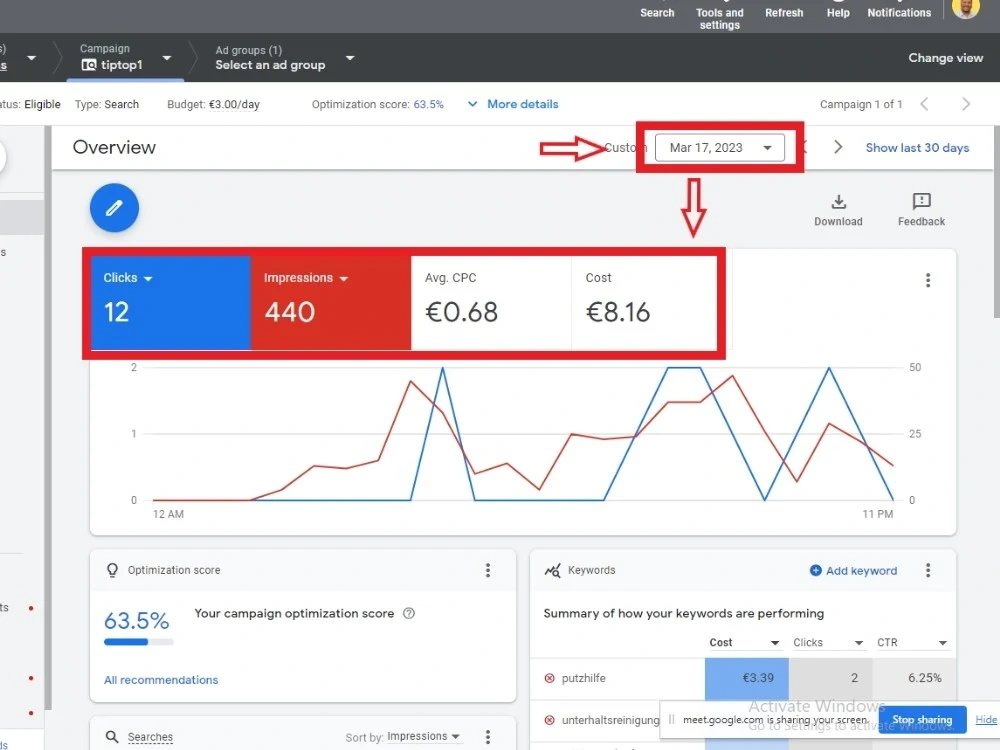
Task: Click the lightbulb Optimization score icon
Action: [x=112, y=570]
